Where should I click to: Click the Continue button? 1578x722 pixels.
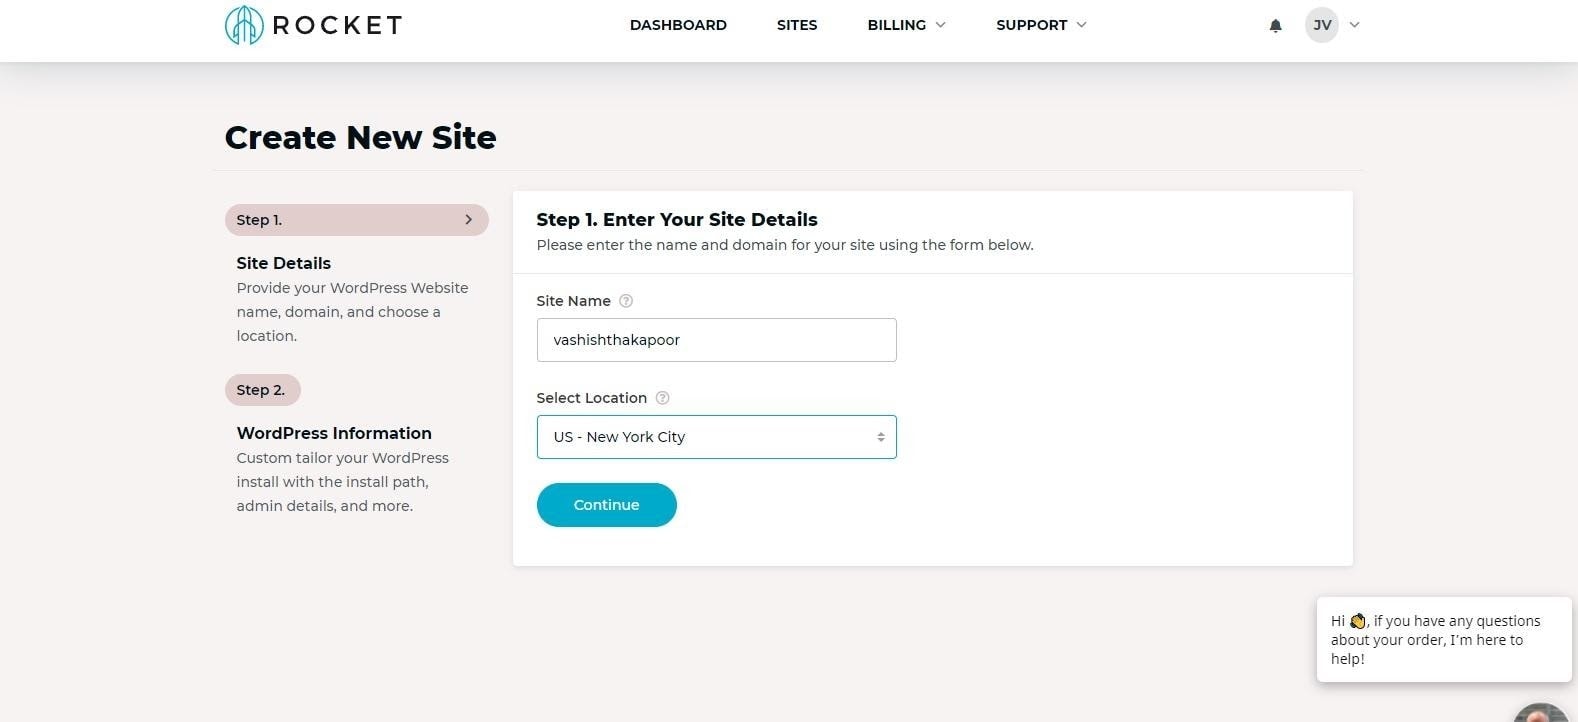point(606,505)
